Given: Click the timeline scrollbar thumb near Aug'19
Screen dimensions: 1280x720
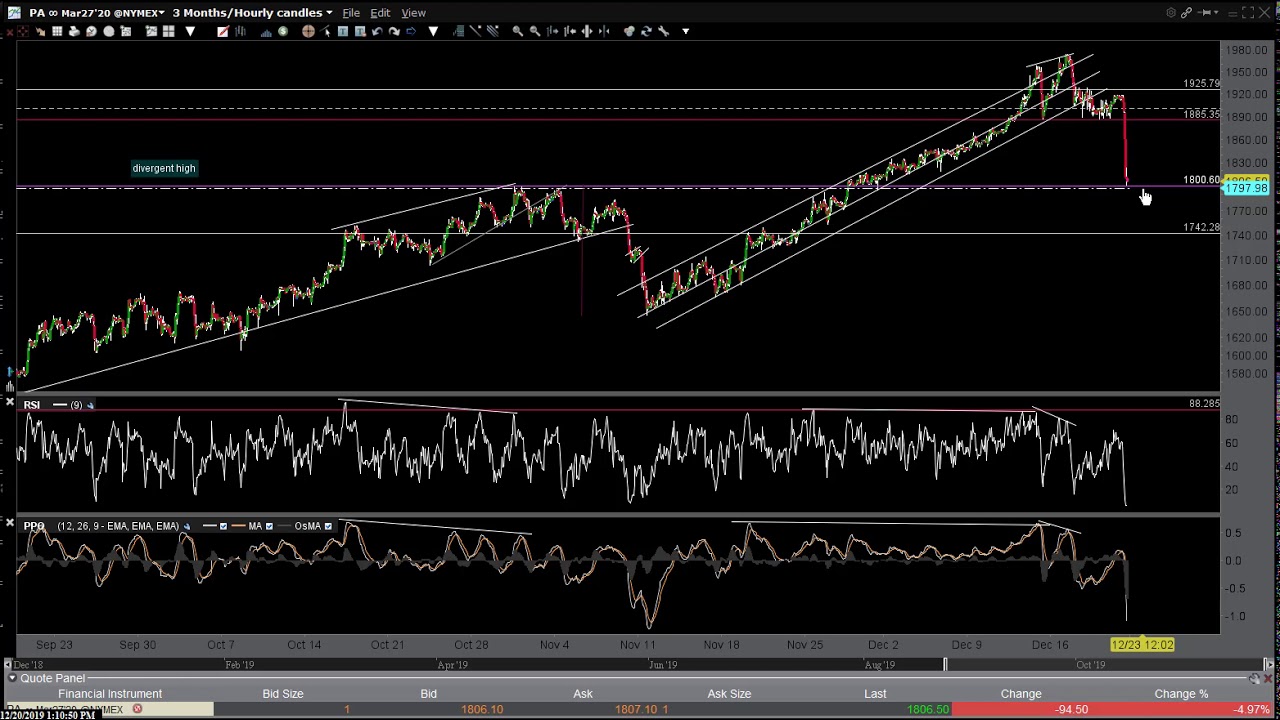Looking at the screenshot, I should [945, 664].
